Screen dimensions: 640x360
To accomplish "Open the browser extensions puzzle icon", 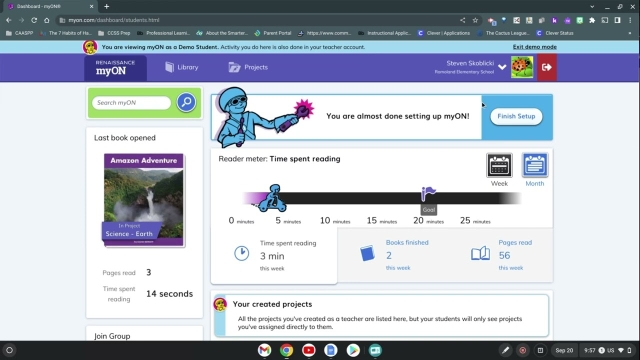I will point(592,20).
